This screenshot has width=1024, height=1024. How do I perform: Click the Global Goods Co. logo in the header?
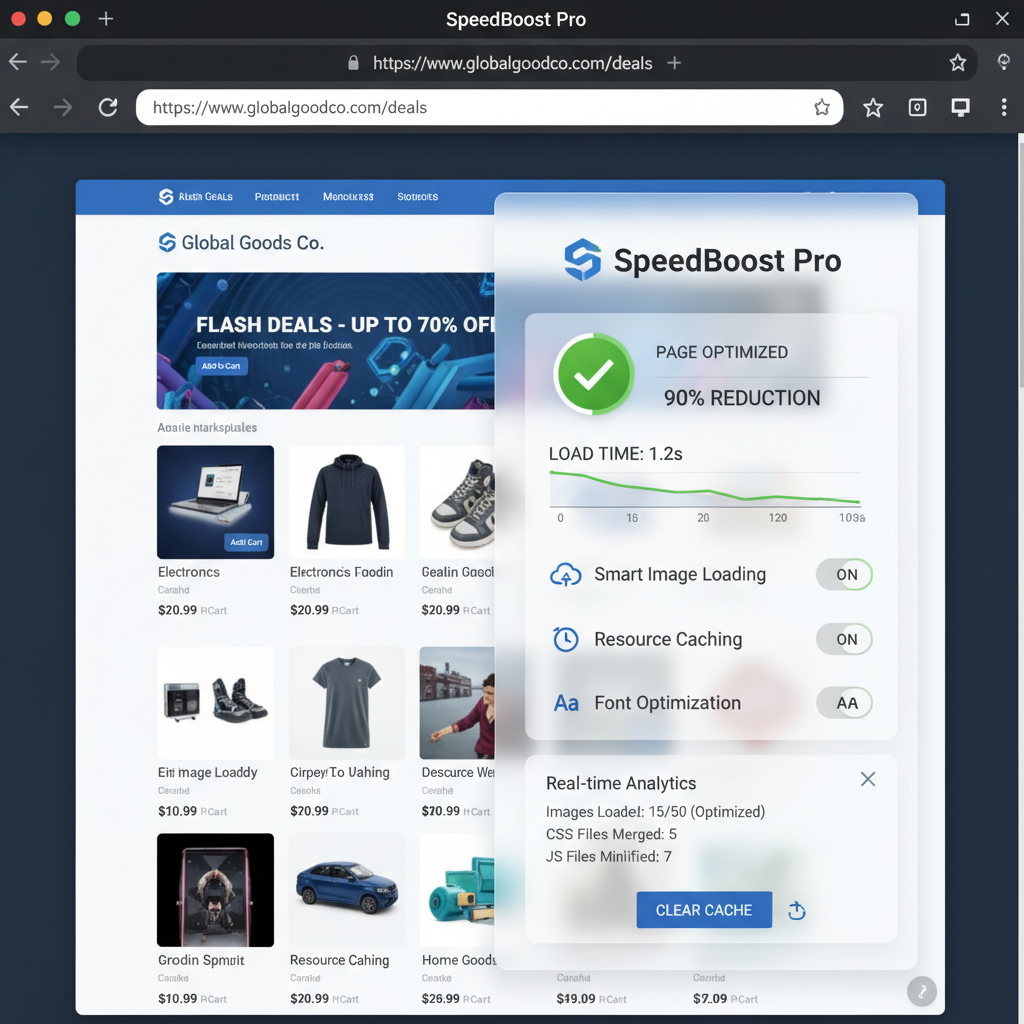coord(241,243)
